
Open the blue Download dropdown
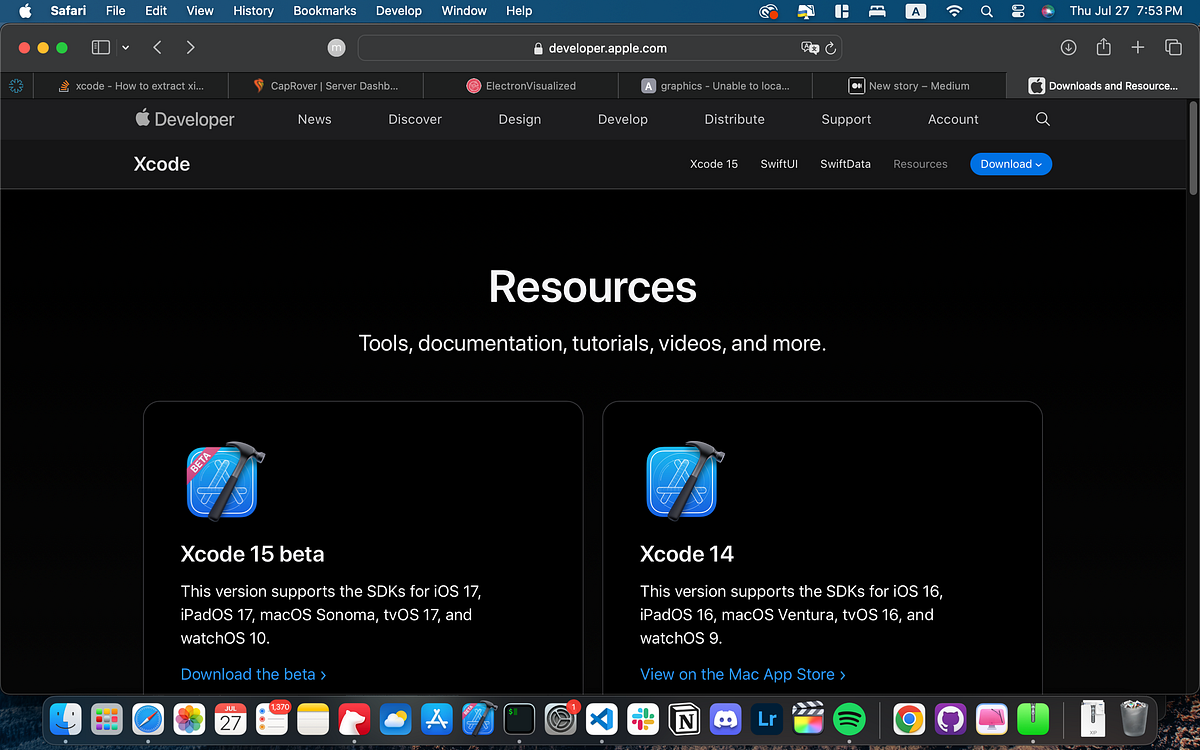pos(1010,163)
